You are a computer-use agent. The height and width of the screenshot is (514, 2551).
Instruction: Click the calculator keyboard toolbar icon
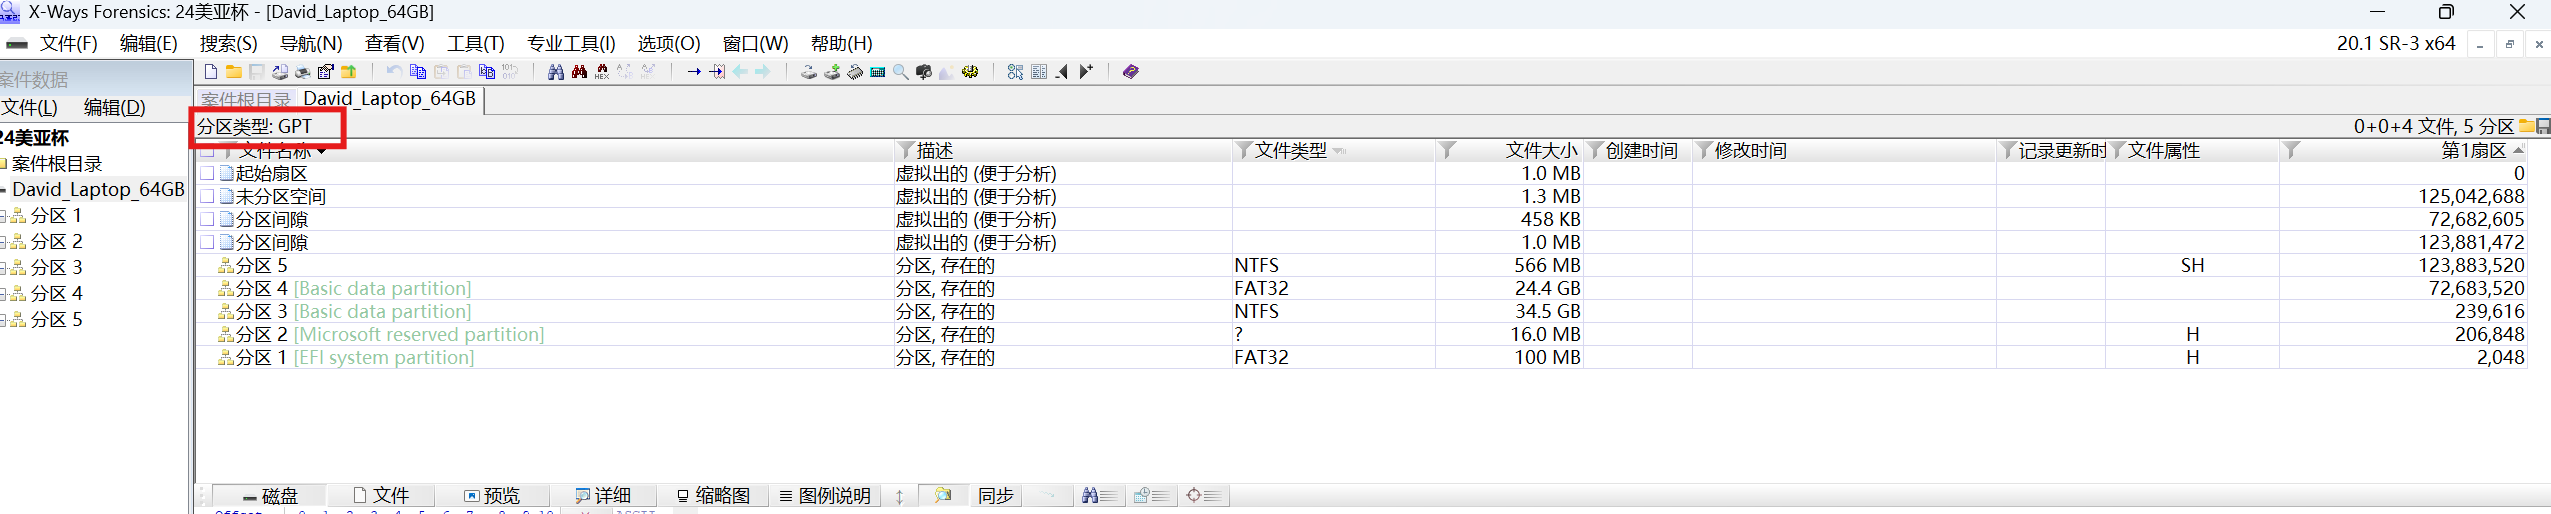pyautogui.click(x=877, y=71)
